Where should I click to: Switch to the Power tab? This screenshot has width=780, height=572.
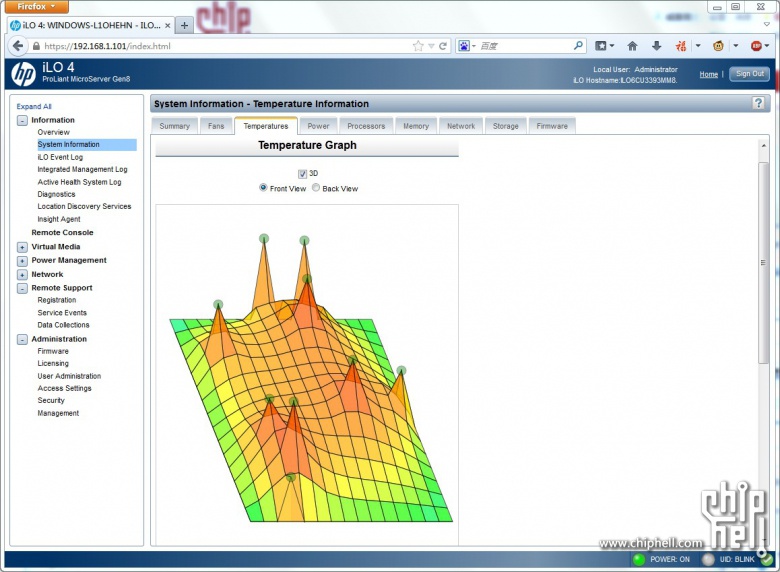tap(318, 126)
